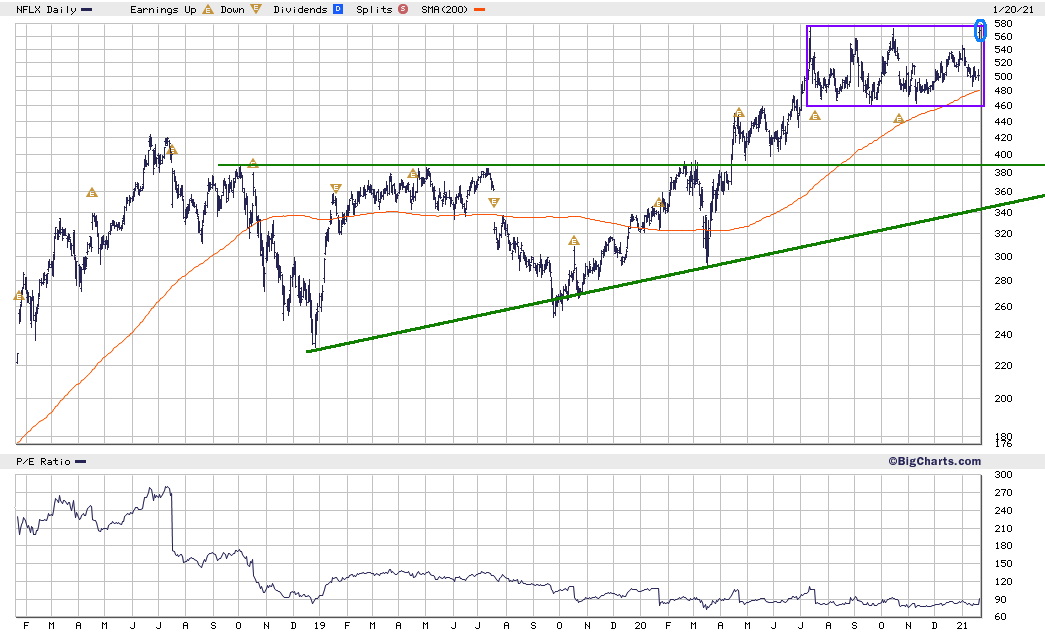This screenshot has width=1045, height=635.
Task: Click the orange SMA(200) legend line swatch
Action: (x=479, y=10)
